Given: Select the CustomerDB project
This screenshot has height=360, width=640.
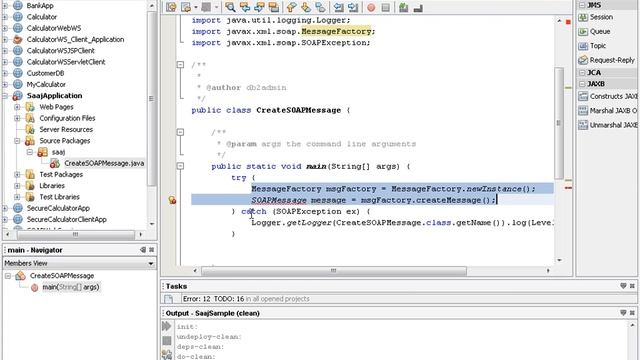Looking at the screenshot, I should click(45, 73).
